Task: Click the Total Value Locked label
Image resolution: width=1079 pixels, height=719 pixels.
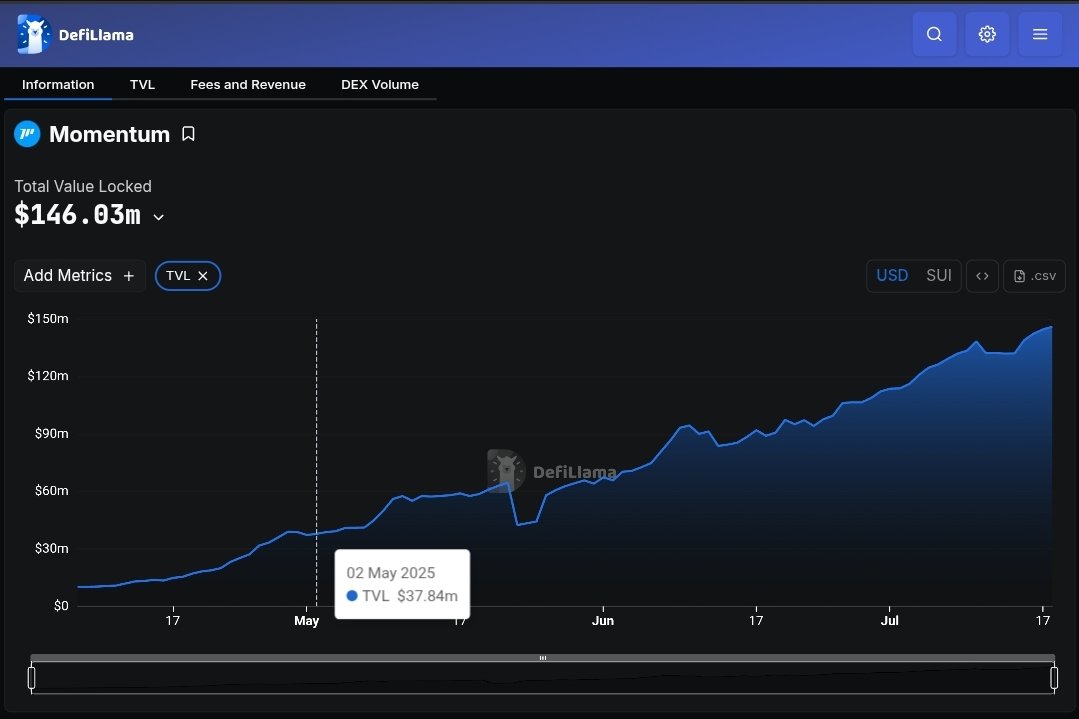Action: pyautogui.click(x=83, y=186)
